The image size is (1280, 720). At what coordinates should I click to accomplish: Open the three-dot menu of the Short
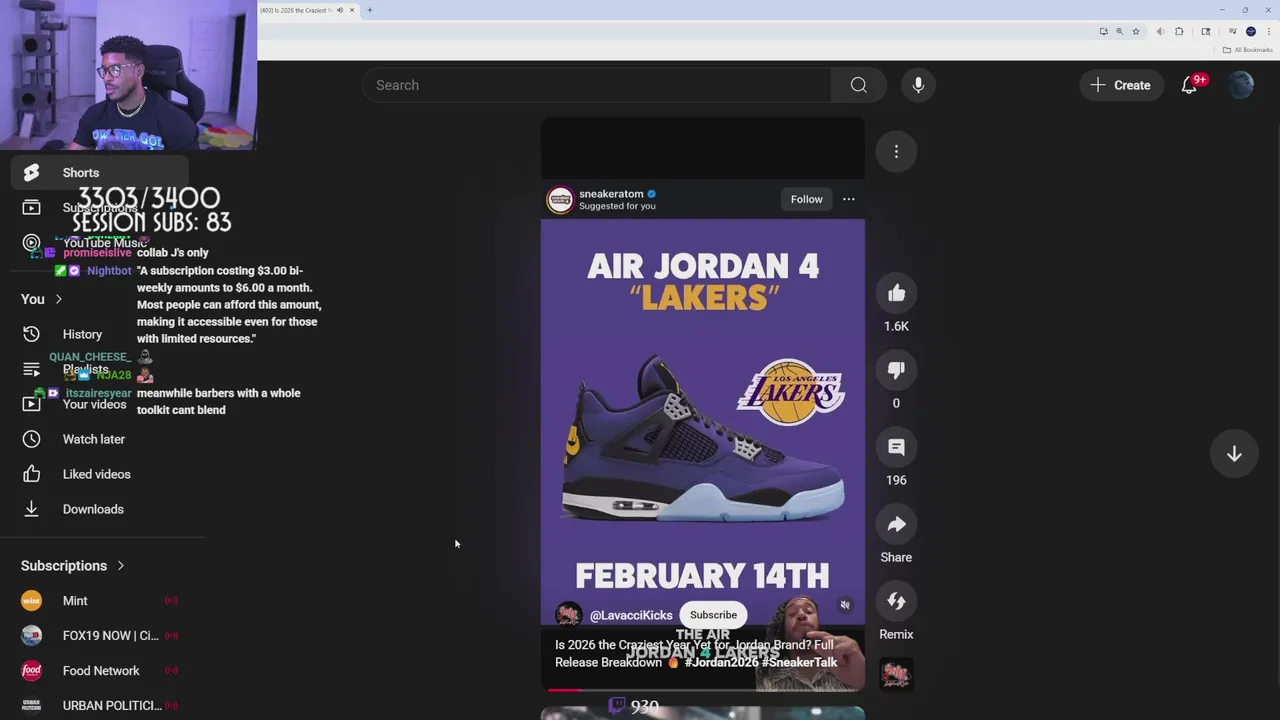coord(896,152)
